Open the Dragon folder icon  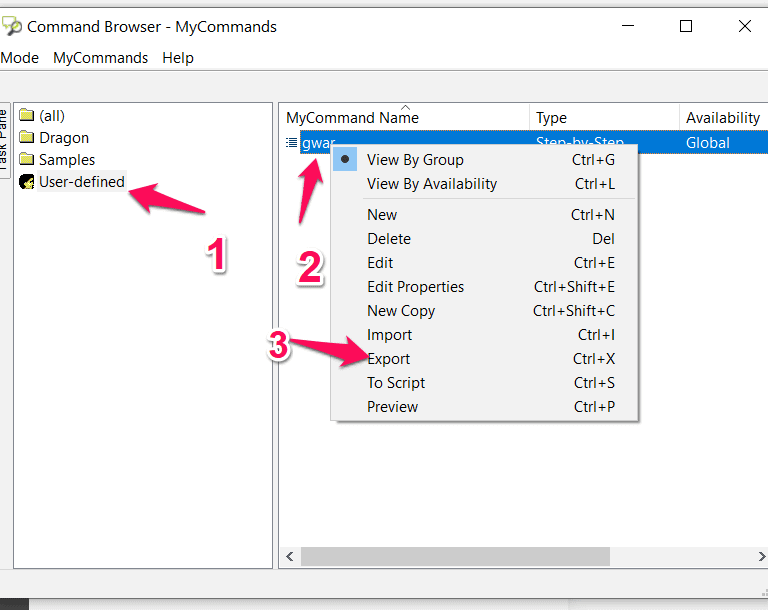pyautogui.click(x=26, y=137)
